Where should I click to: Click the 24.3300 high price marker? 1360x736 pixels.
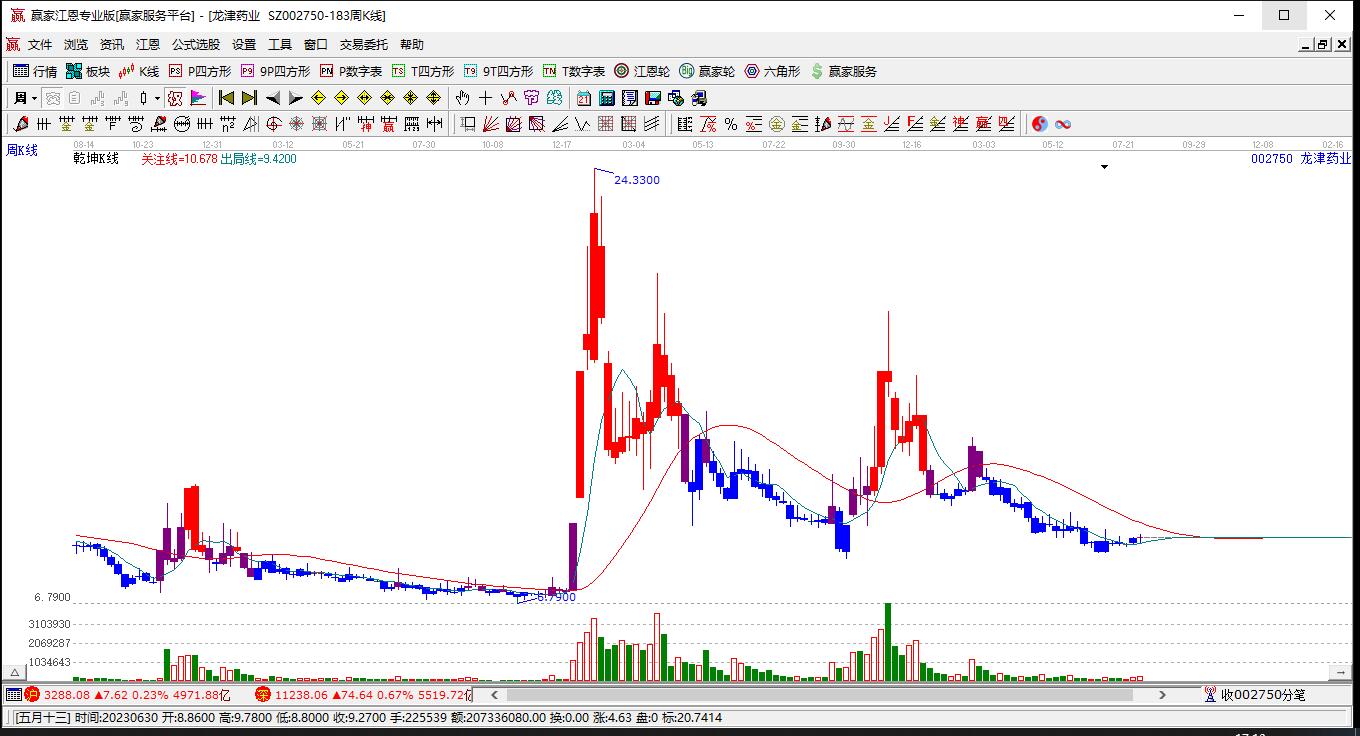(x=637, y=180)
